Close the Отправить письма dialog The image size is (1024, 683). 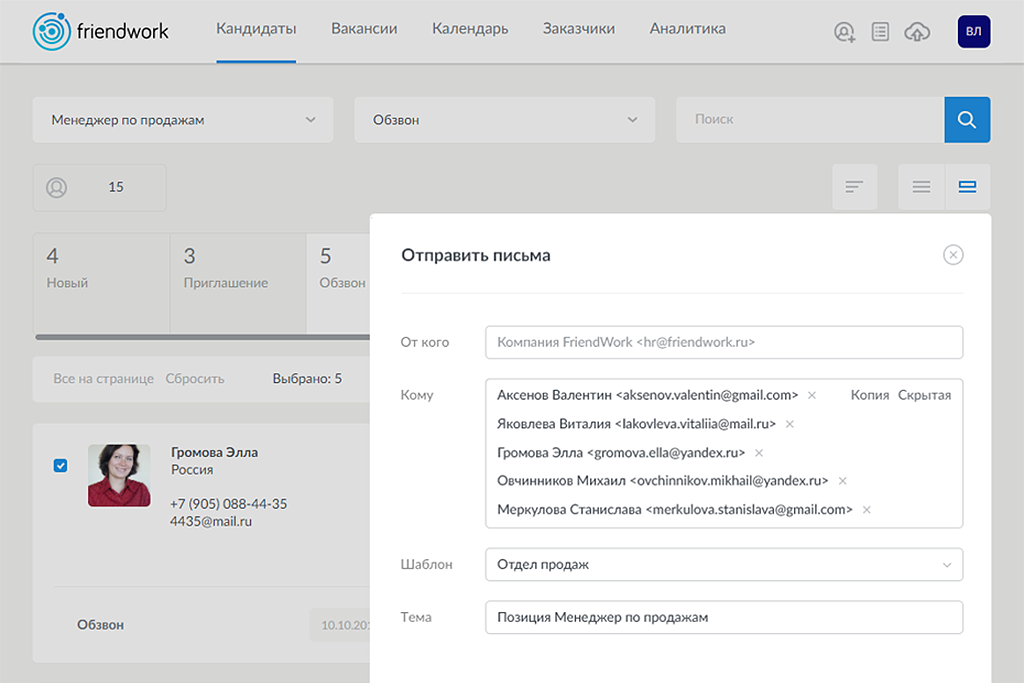[x=953, y=255]
